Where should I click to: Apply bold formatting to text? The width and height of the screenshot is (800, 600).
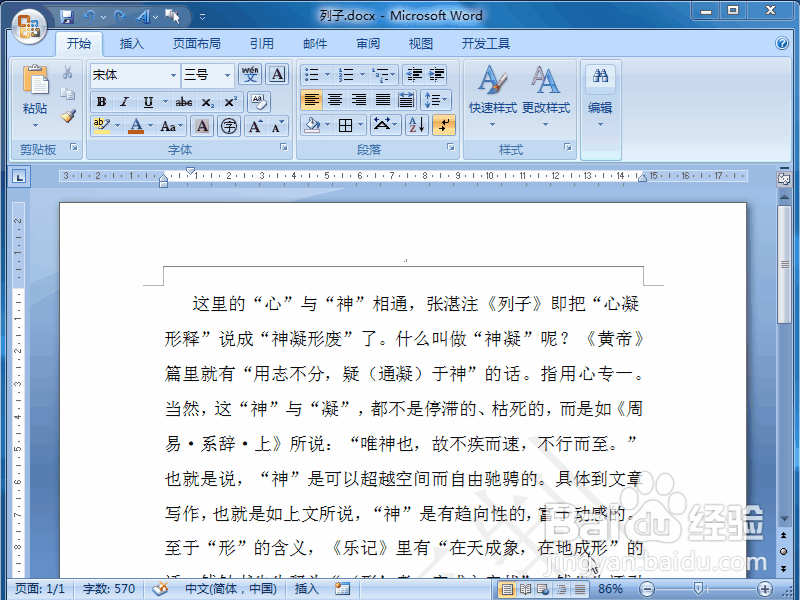(100, 101)
